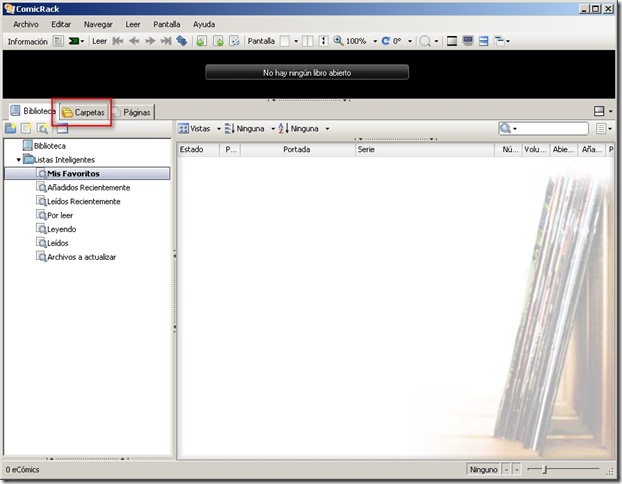Image resolution: width=622 pixels, height=484 pixels.
Task: Click the new smart list magnifier icon
Action: [42, 128]
